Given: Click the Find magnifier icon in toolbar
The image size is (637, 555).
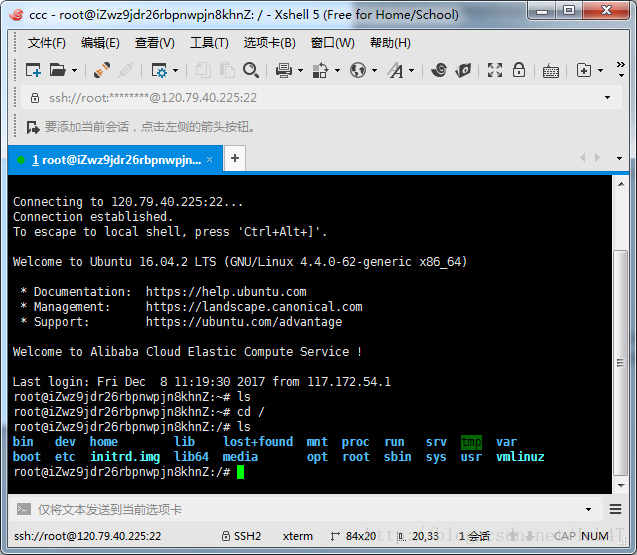Looking at the screenshot, I should [x=251, y=70].
